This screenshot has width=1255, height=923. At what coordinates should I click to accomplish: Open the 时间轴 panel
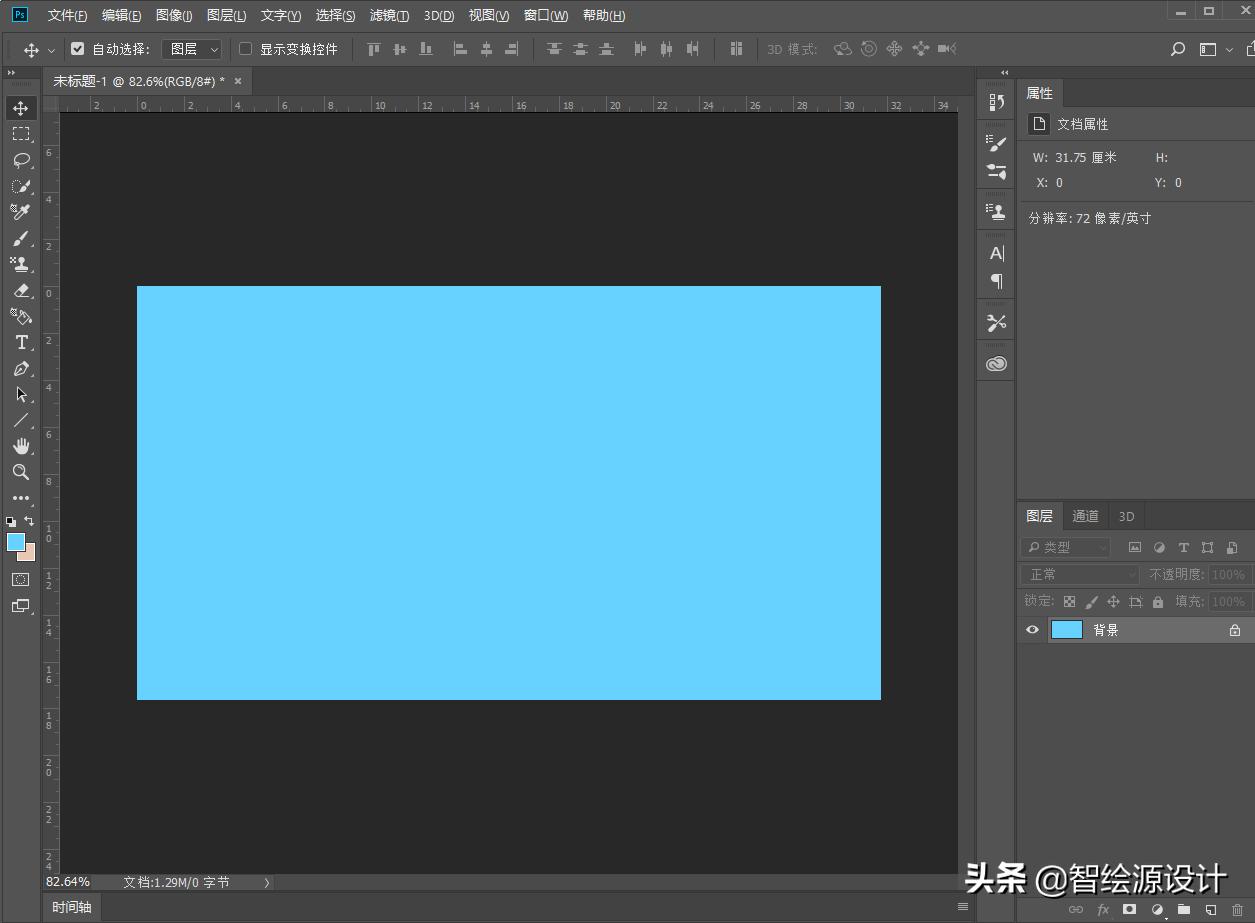coord(72,907)
